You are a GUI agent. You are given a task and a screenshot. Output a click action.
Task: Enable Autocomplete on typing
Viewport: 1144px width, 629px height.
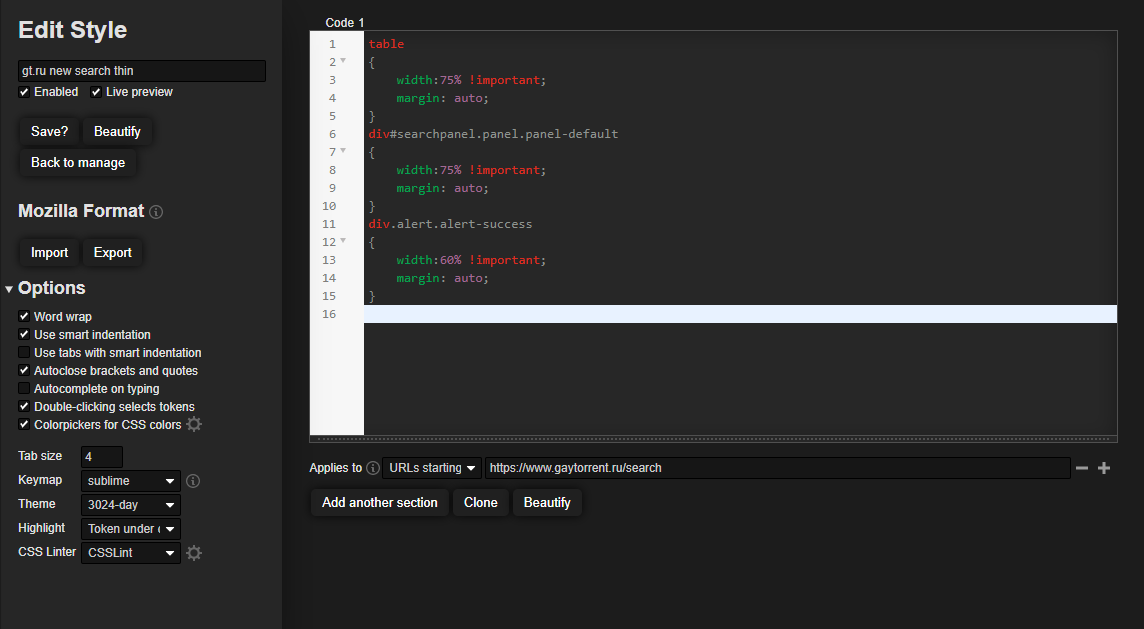pos(24,388)
